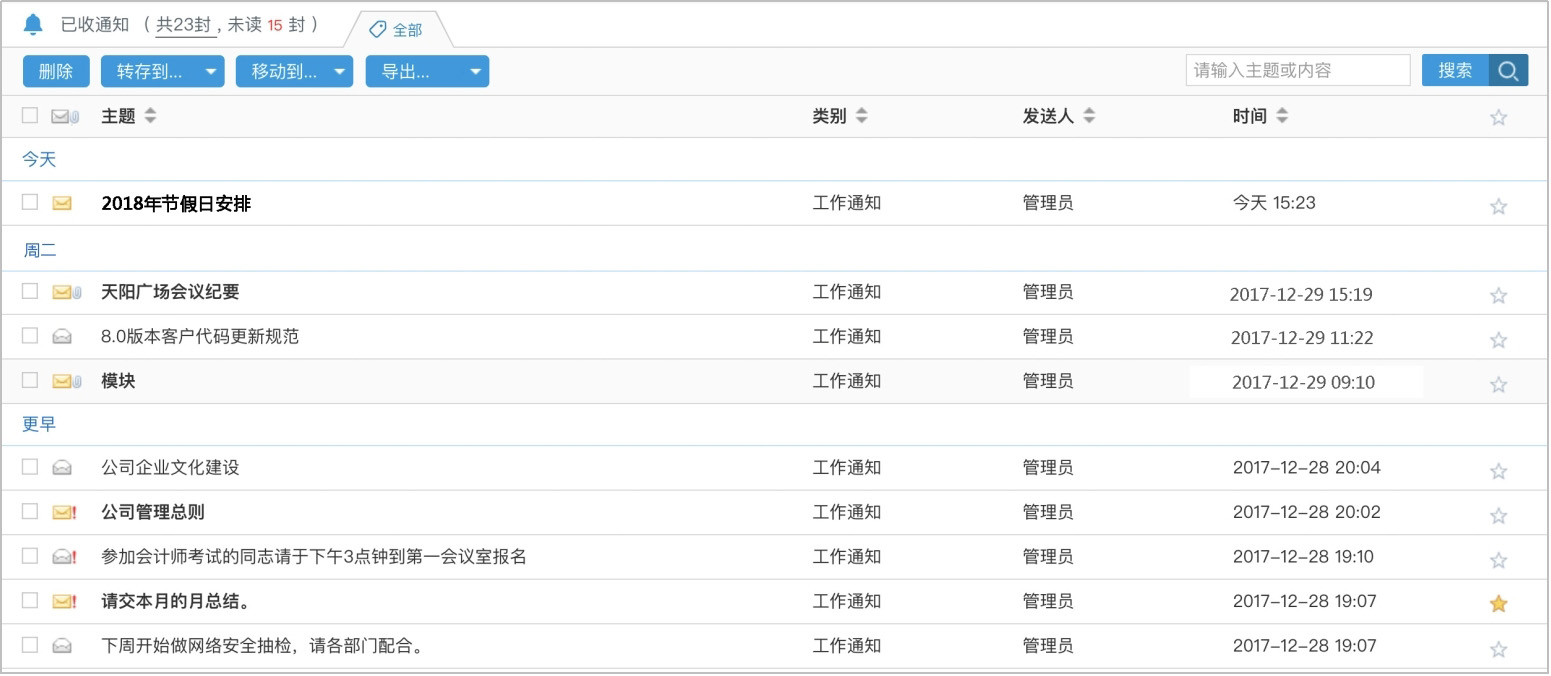The image size is (1551, 676).
Task: Click the tag icon on the 全部 tab
Action: [376, 29]
